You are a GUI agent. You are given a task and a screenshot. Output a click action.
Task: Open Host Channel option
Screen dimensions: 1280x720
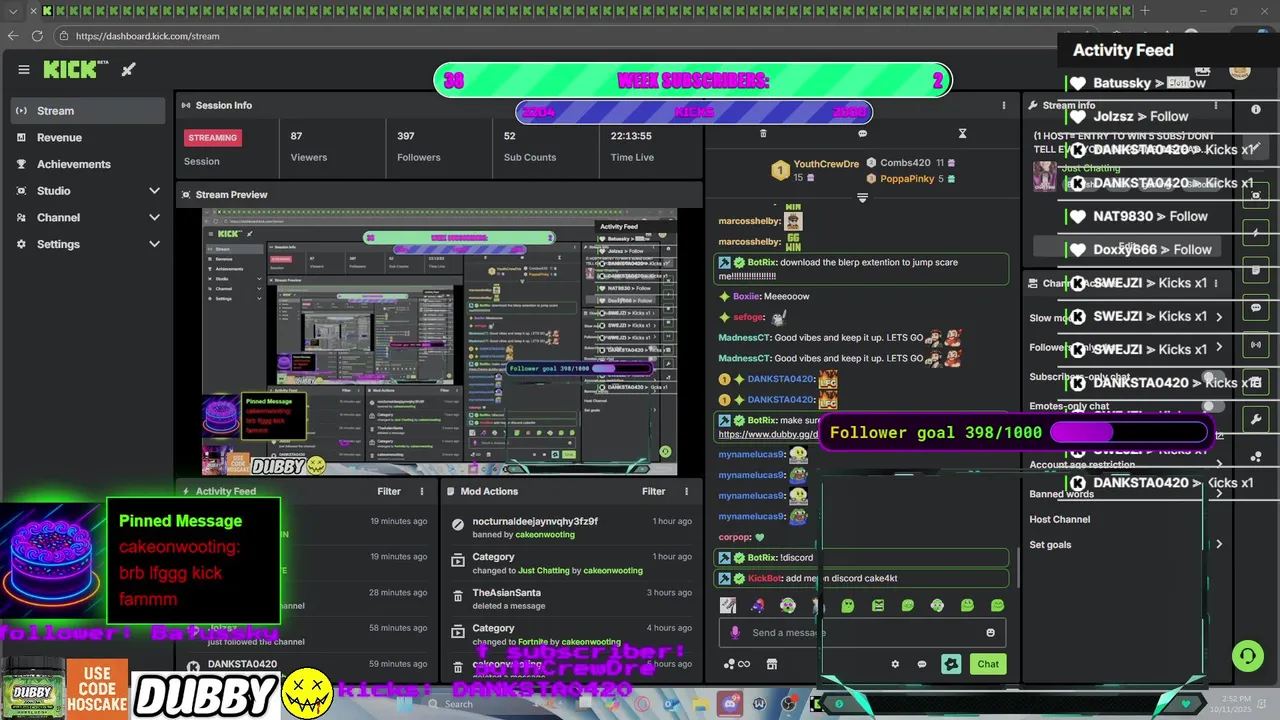[x=1060, y=520]
